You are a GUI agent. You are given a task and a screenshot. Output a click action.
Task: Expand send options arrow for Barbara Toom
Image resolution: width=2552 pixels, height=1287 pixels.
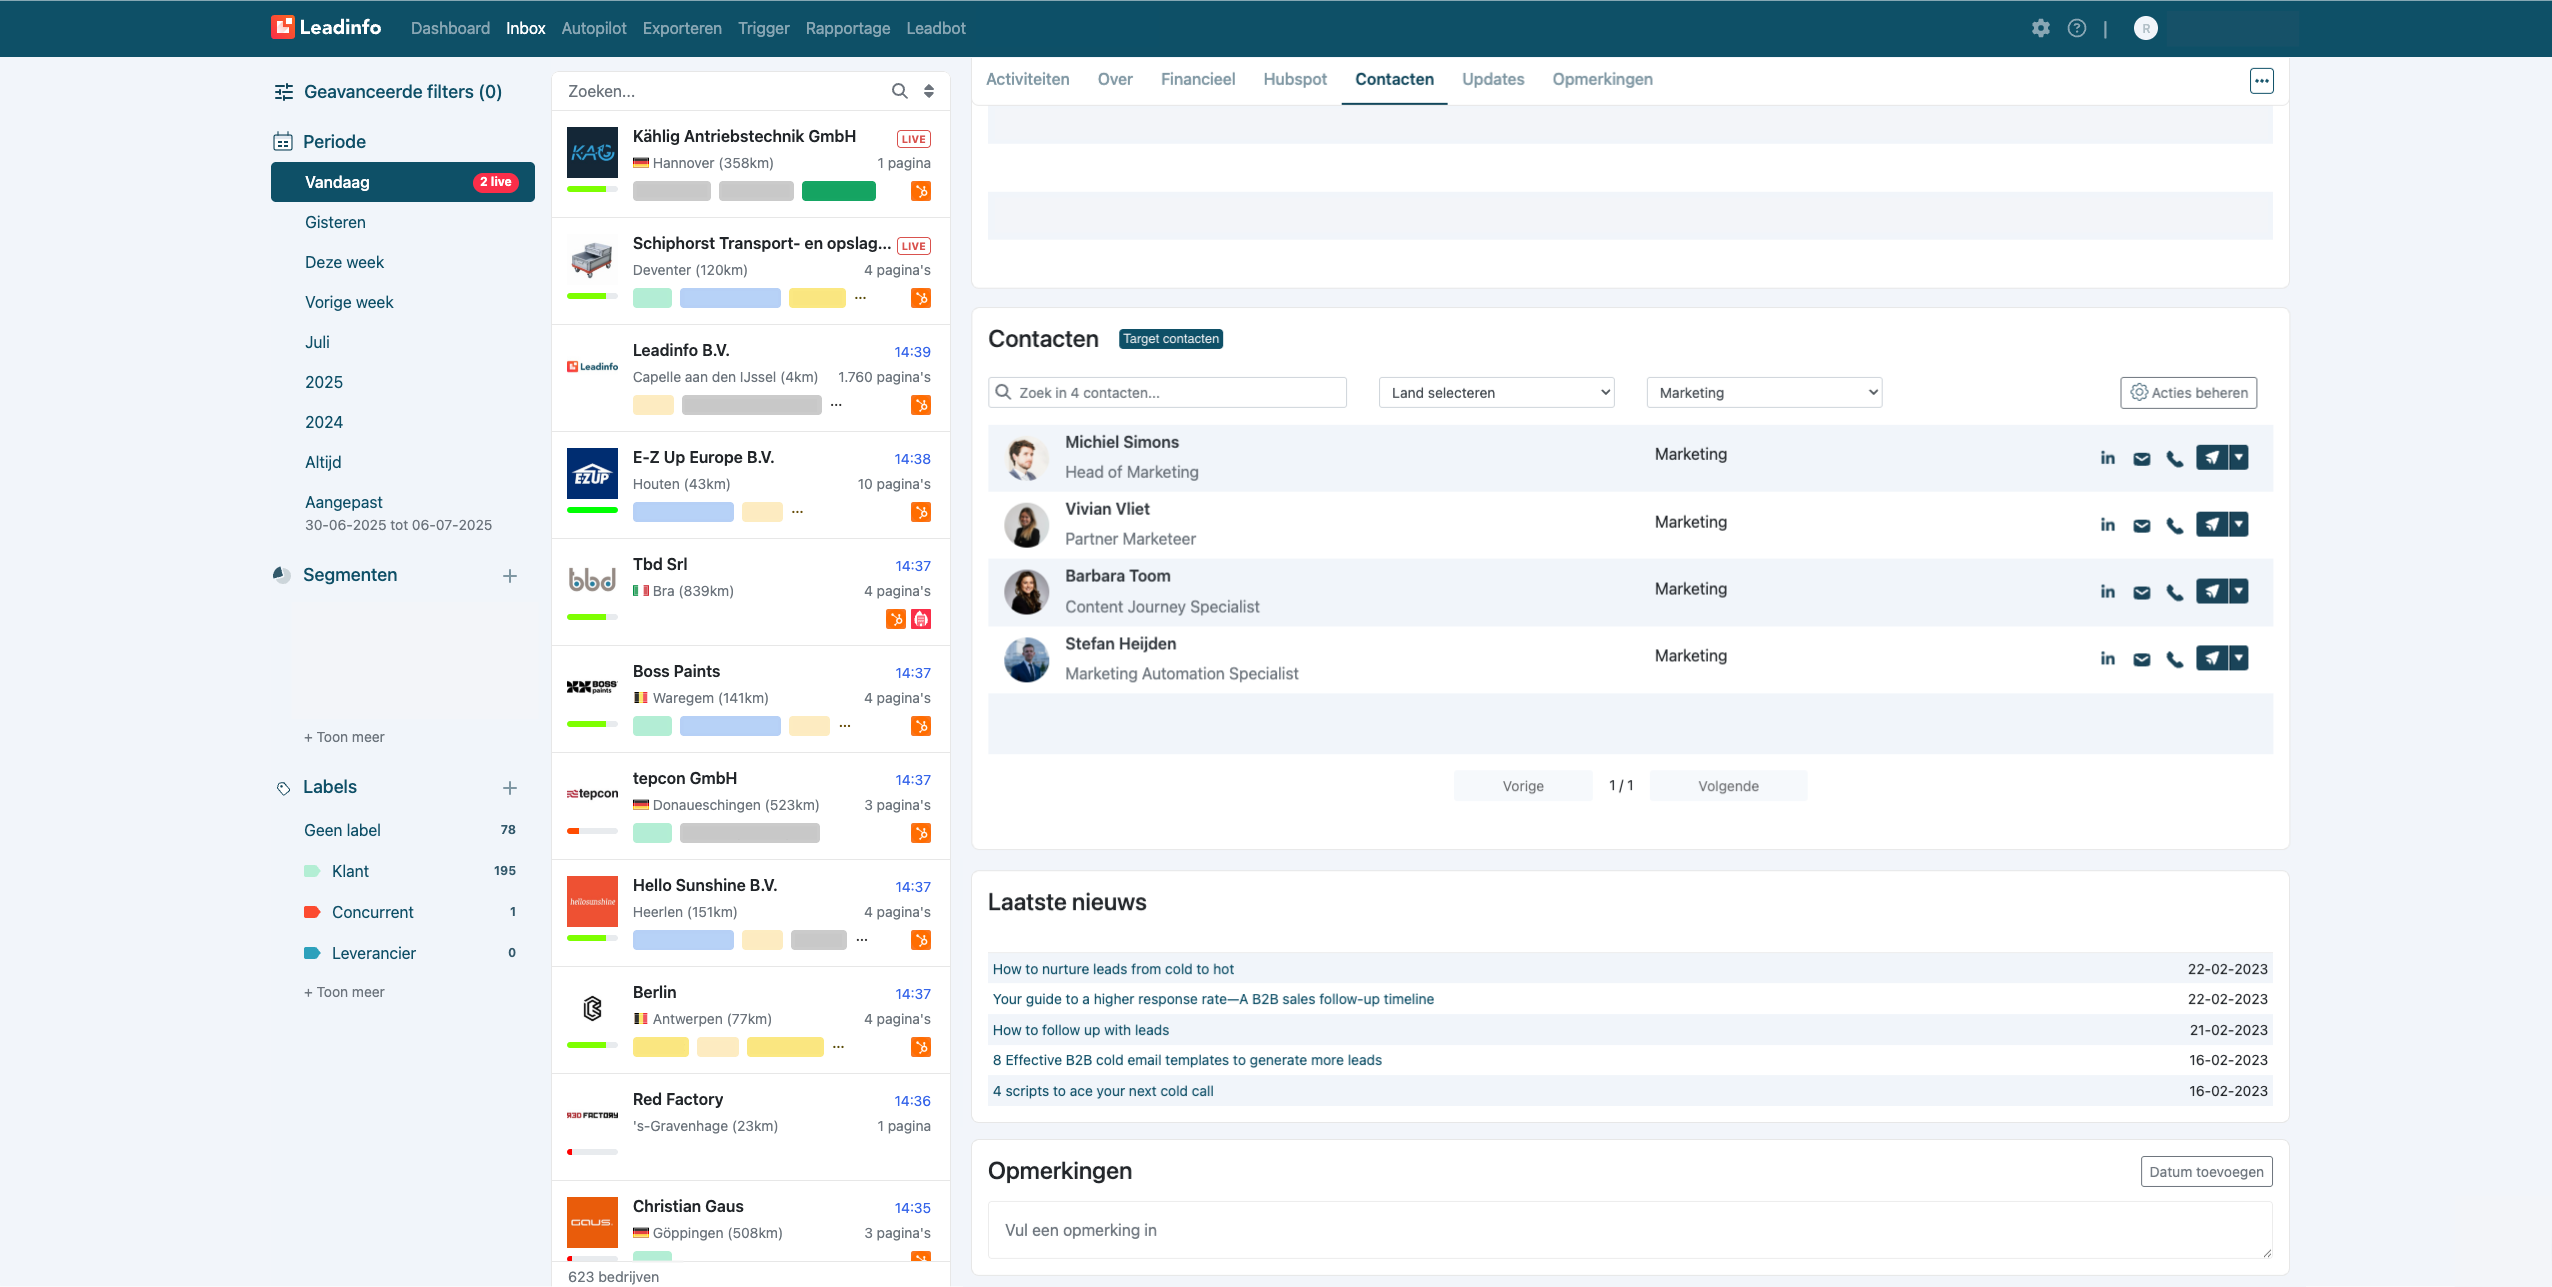pyautogui.click(x=2239, y=591)
